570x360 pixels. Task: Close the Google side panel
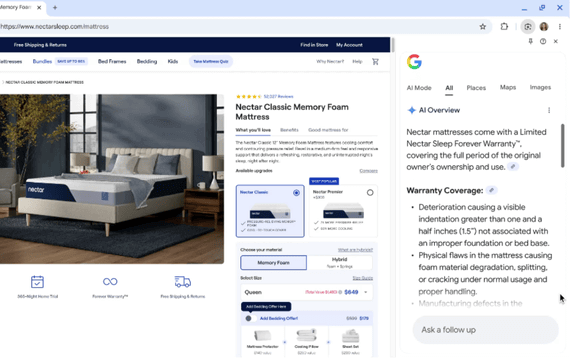[555, 41]
